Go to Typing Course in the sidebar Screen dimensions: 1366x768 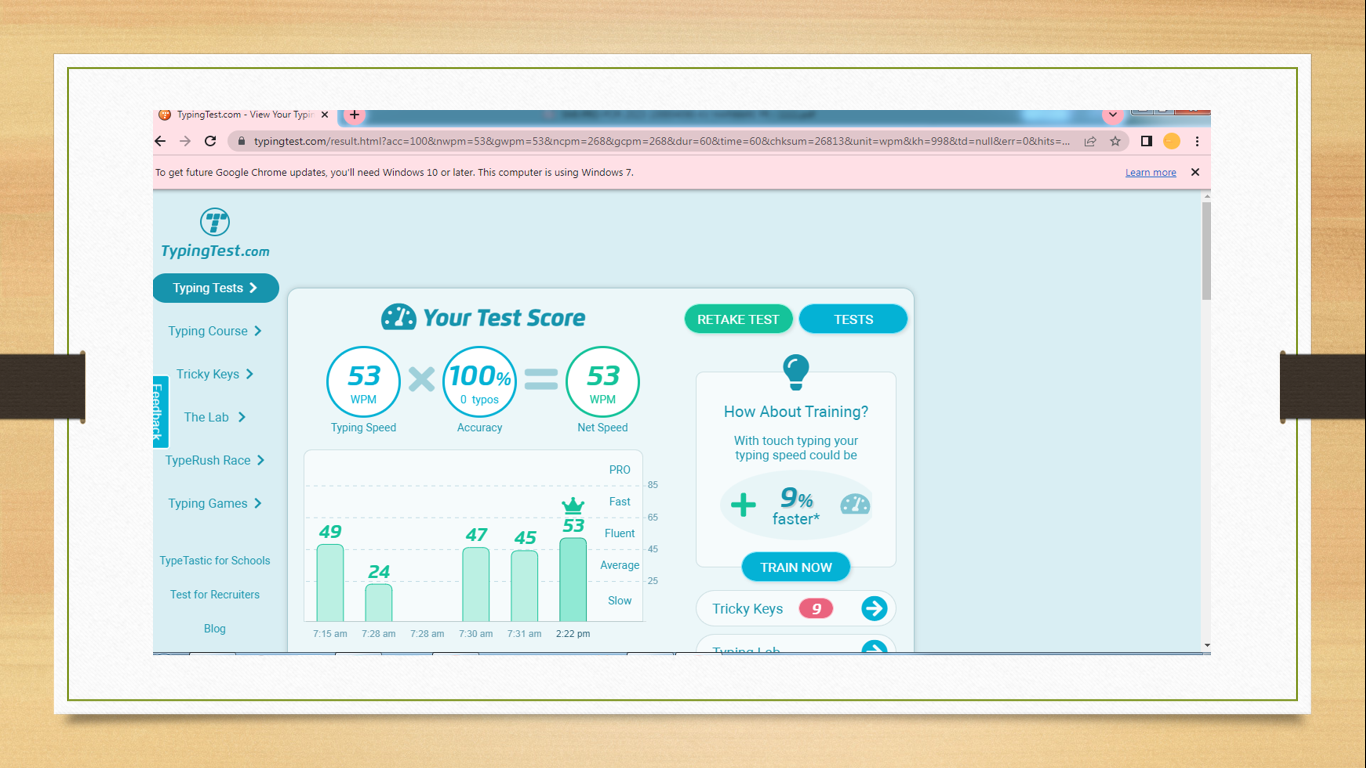[215, 331]
